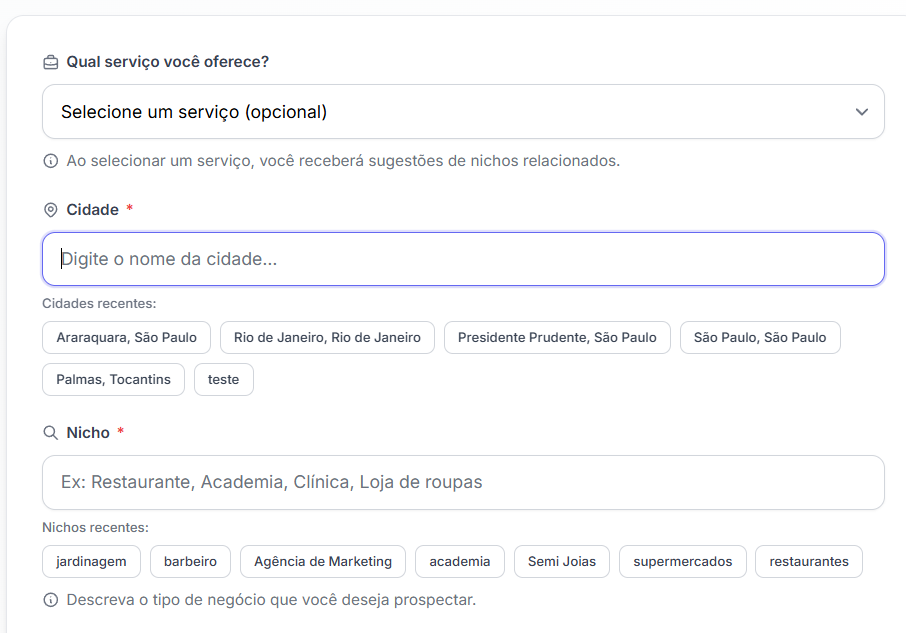
Task: Select the 'jardinagem' recent niche
Action: (91, 562)
